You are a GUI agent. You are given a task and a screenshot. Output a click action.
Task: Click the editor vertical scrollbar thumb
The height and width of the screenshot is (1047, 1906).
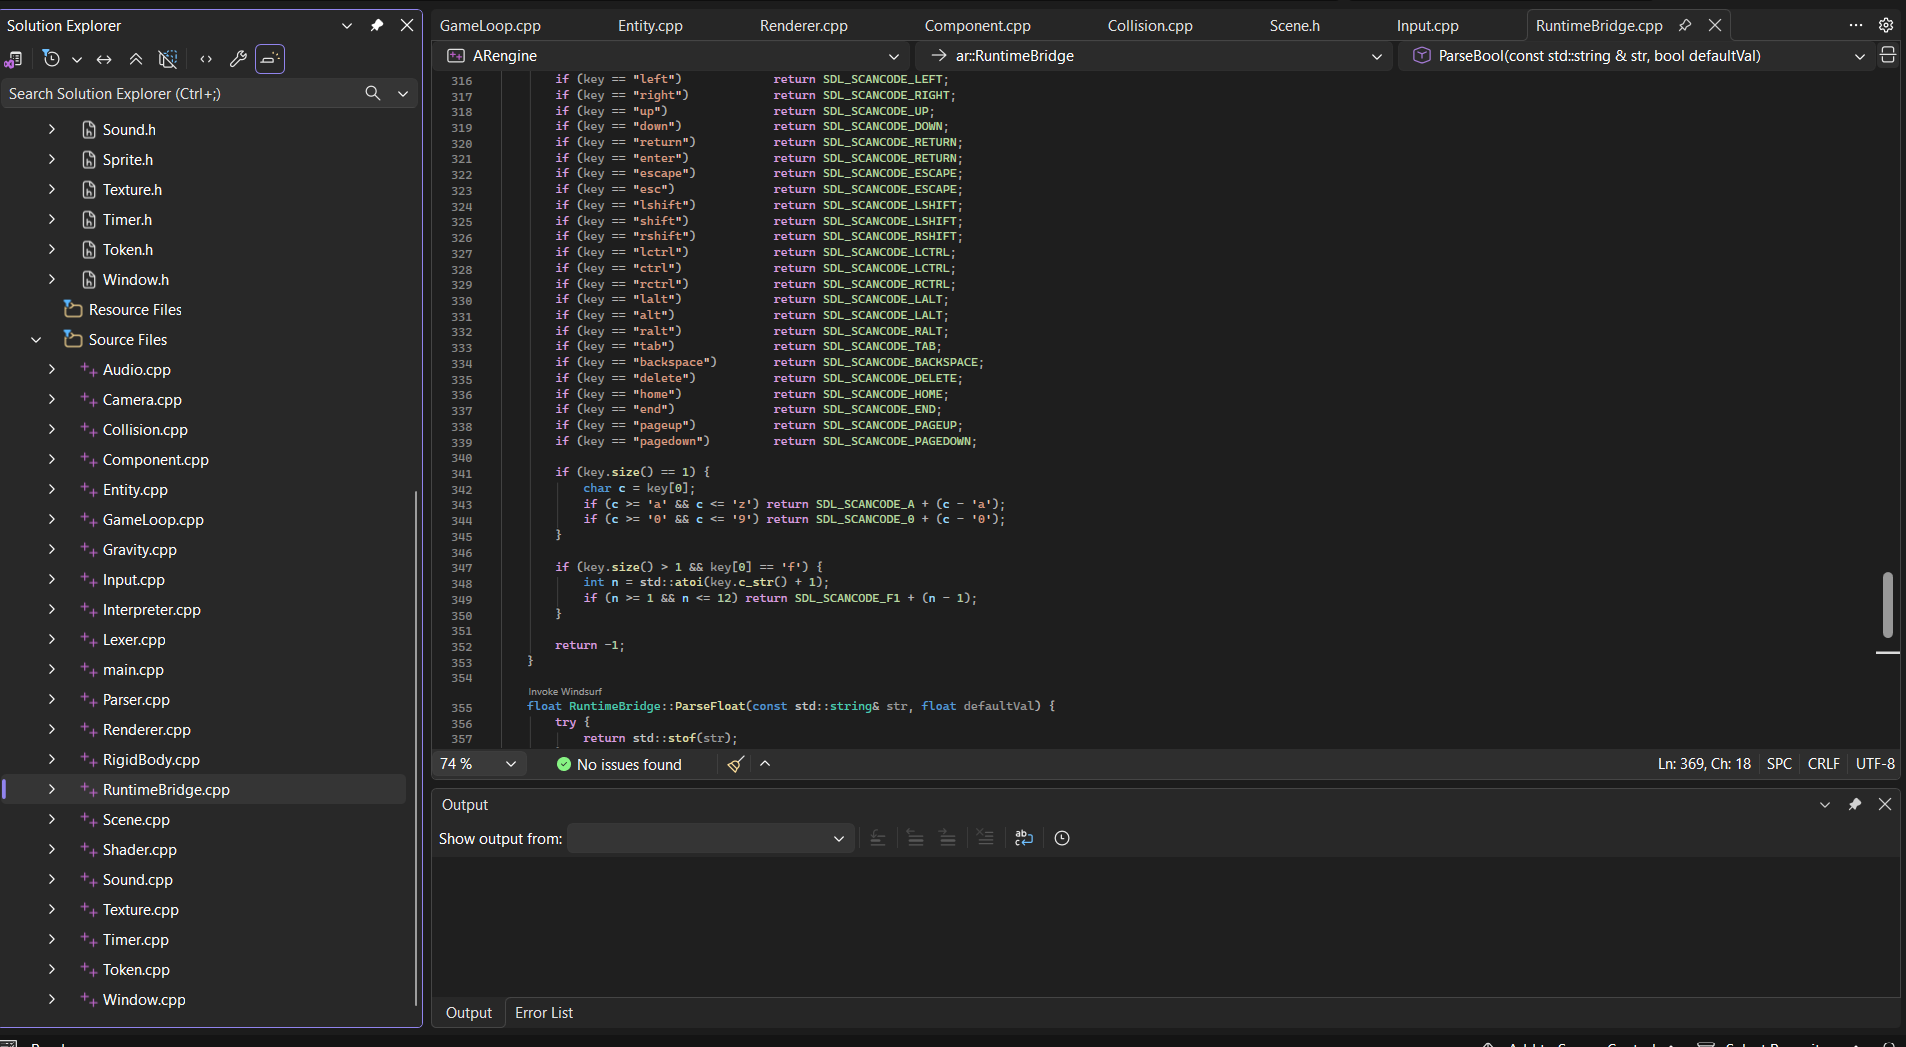coord(1888,604)
